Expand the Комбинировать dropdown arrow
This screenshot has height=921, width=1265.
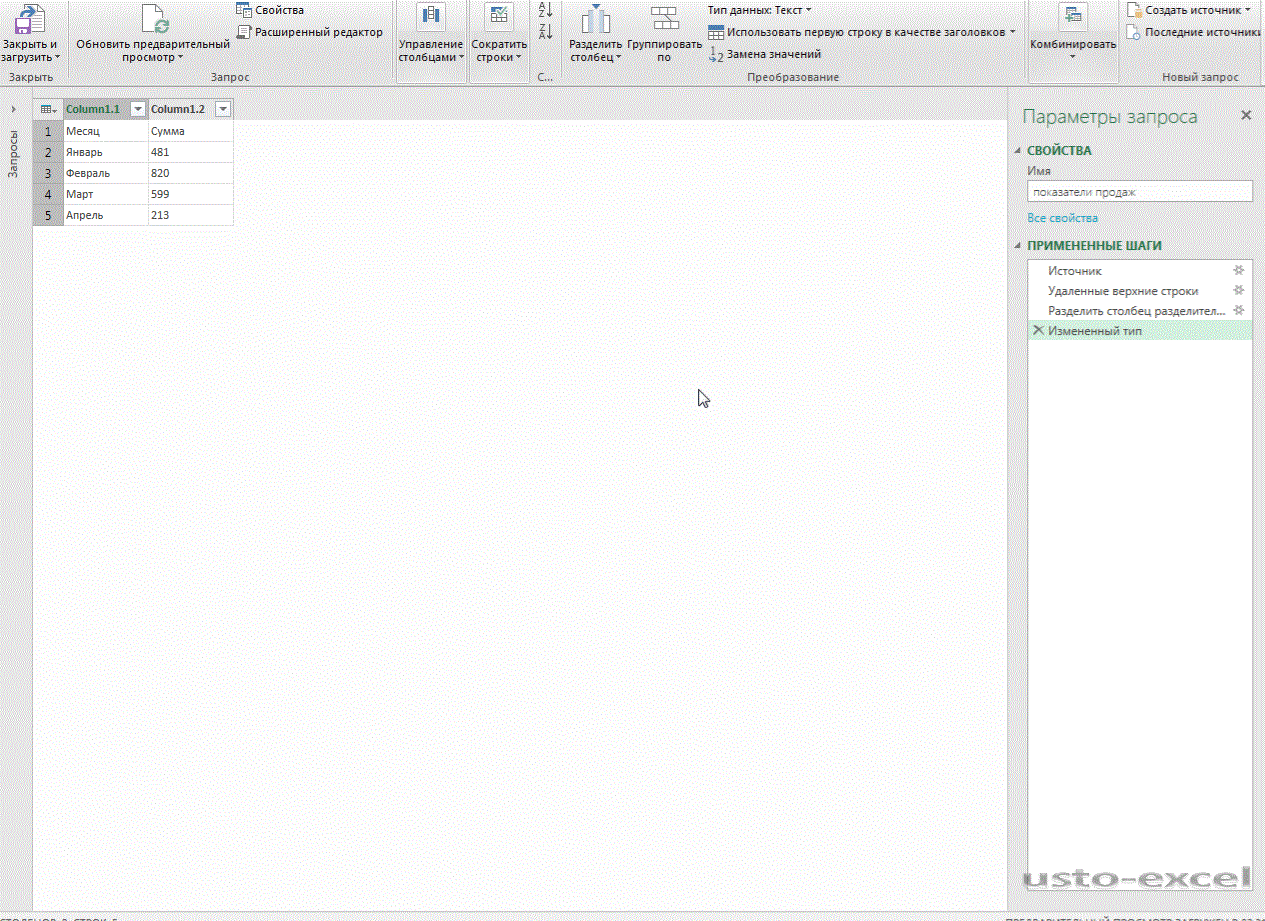(x=1073, y=58)
